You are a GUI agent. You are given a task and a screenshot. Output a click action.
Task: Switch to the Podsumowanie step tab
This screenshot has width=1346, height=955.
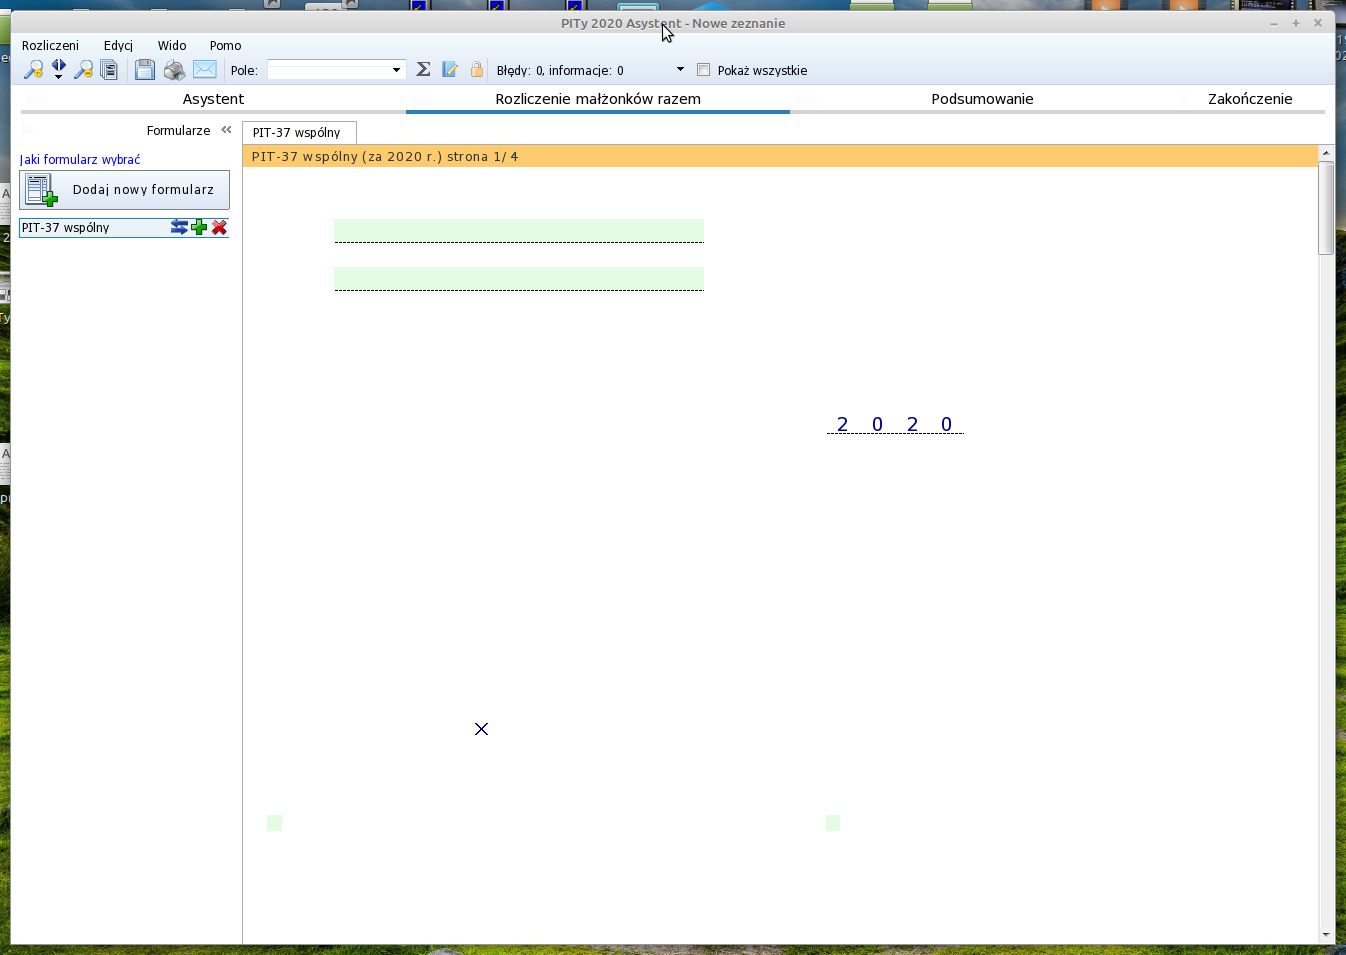pos(981,99)
